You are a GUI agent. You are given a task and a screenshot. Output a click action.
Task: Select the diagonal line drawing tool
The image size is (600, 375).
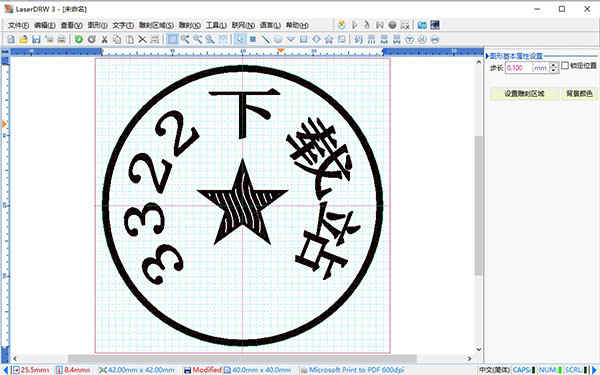265,39
